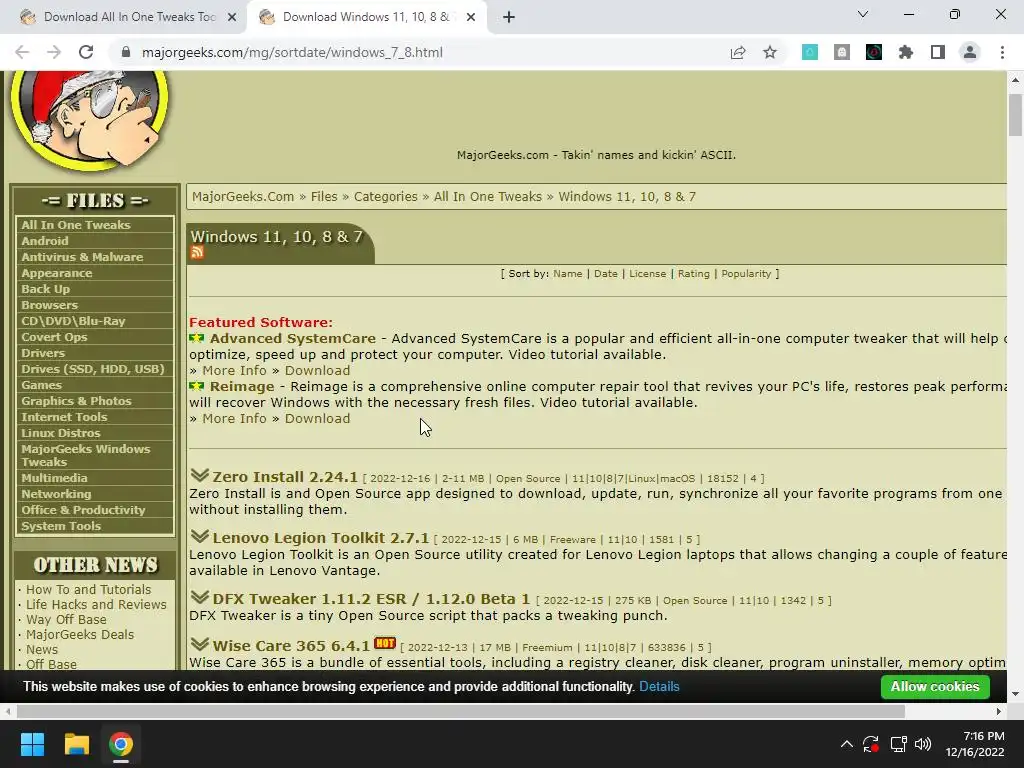Open the teal extension icon in toolbar
The width and height of the screenshot is (1024, 768).
point(810,52)
